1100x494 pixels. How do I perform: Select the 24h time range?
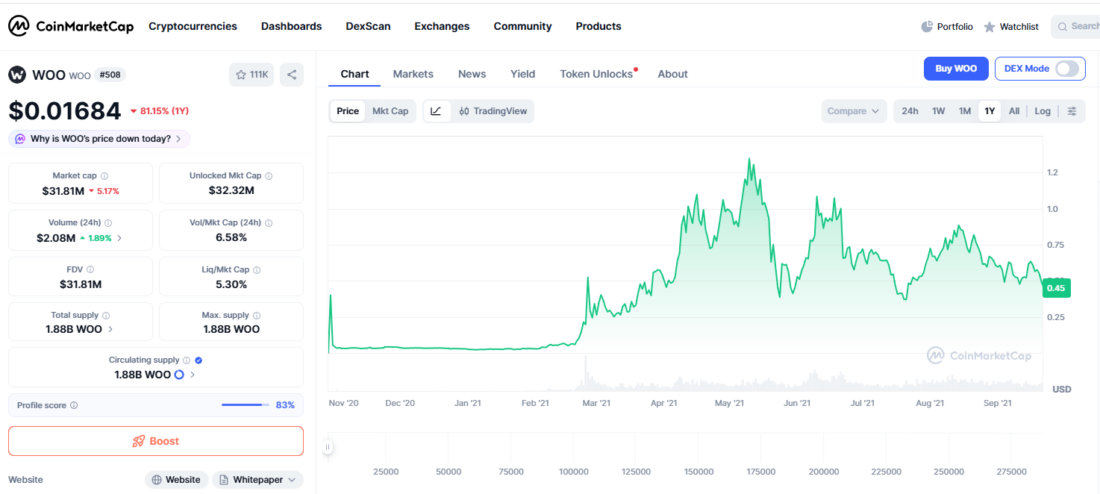910,111
